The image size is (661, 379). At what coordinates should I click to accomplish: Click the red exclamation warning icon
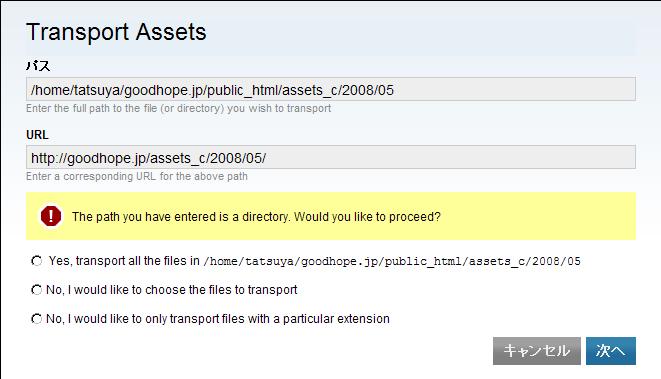point(51,216)
